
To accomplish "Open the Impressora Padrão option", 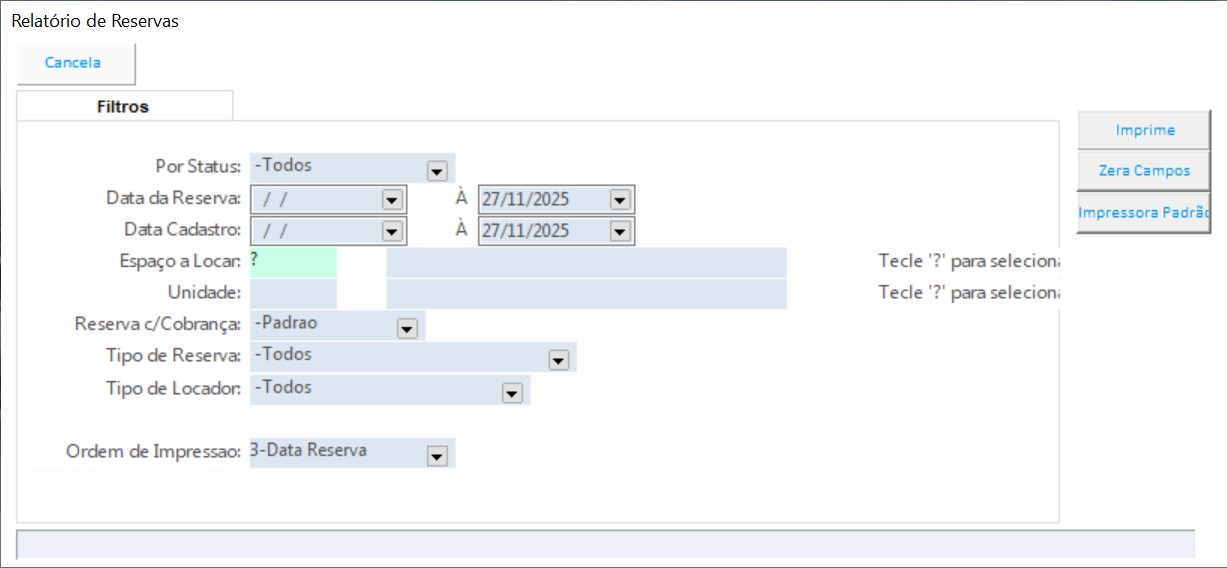I will coord(1144,213).
